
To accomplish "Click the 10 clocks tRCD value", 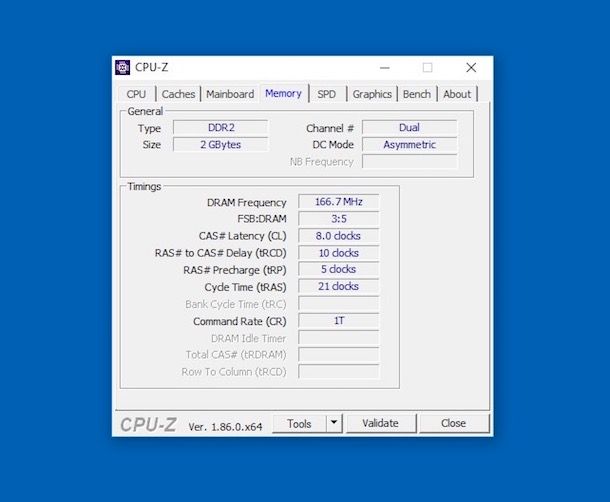I will 339,253.
